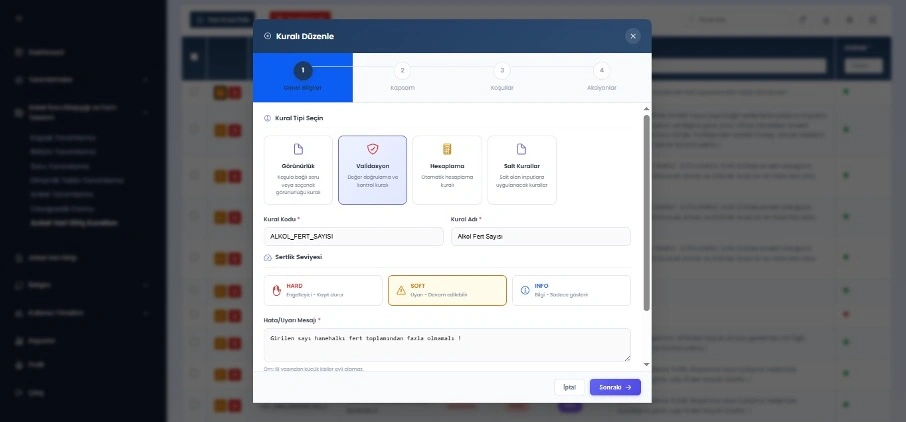906x422 pixels.
Task: Click the Hata/Uyarı Mesajı text area
Action: [x=447, y=344]
